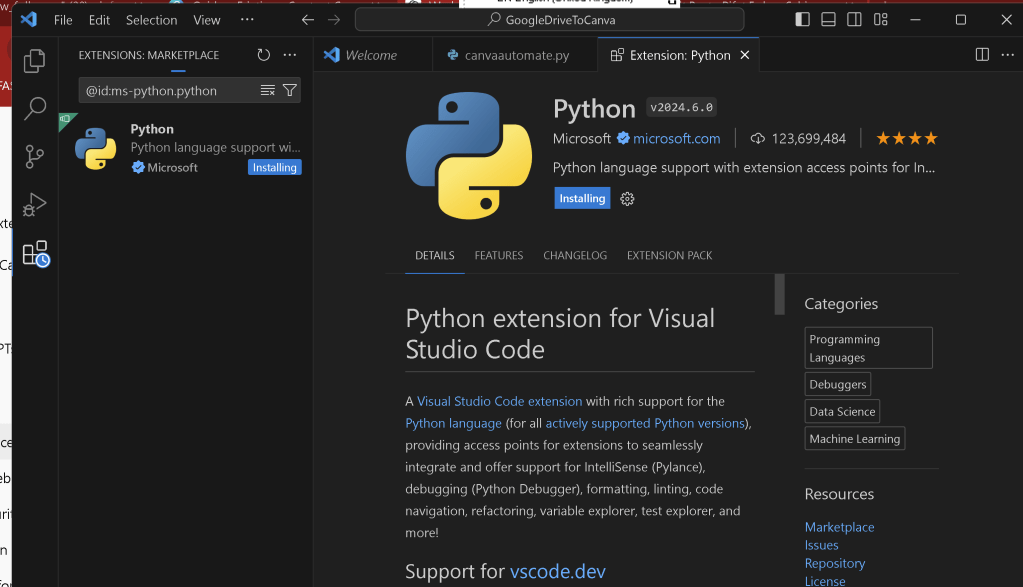Image resolution: width=1023 pixels, height=587 pixels.
Task: Open the Run and Debug view
Action: [35, 205]
